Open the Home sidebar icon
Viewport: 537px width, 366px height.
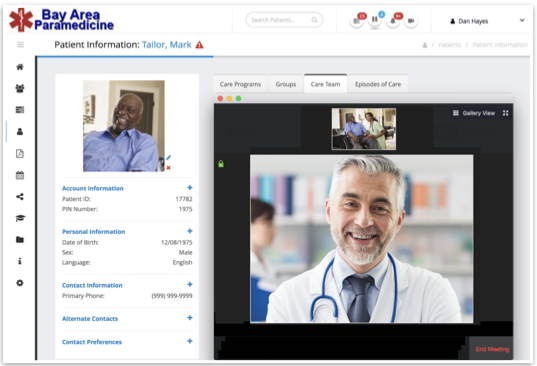20,67
